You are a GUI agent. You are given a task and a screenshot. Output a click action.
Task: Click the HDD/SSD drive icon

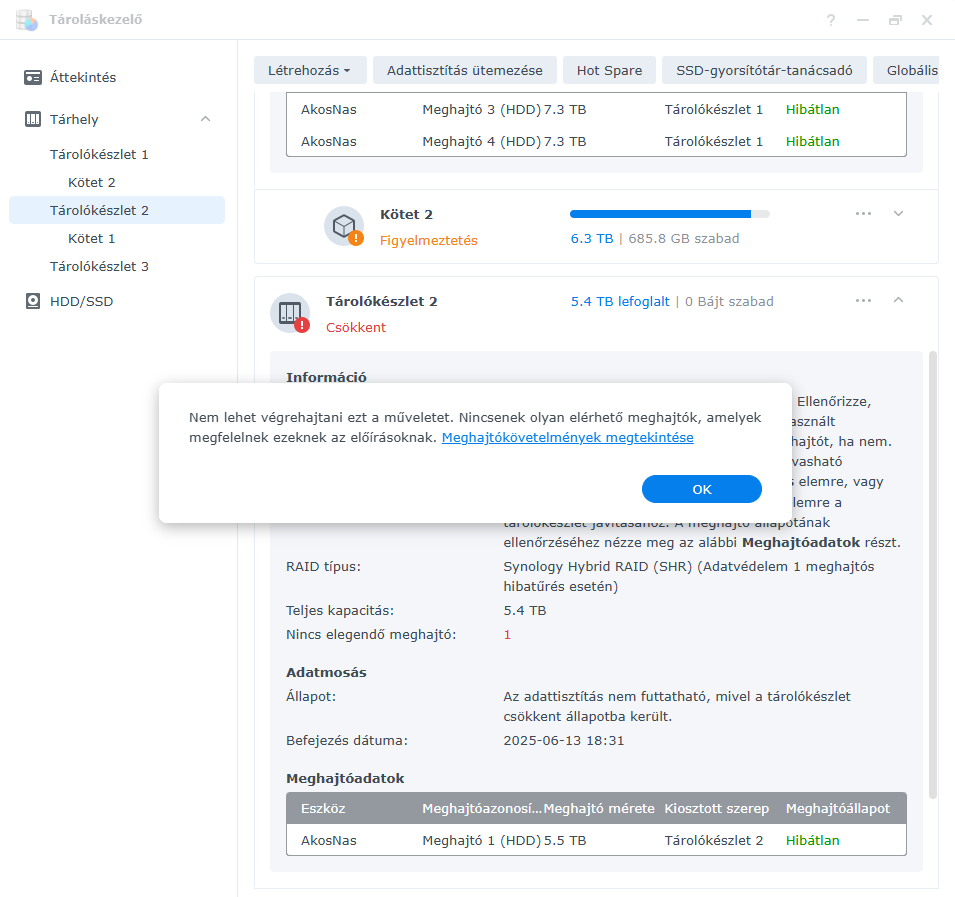coord(33,301)
